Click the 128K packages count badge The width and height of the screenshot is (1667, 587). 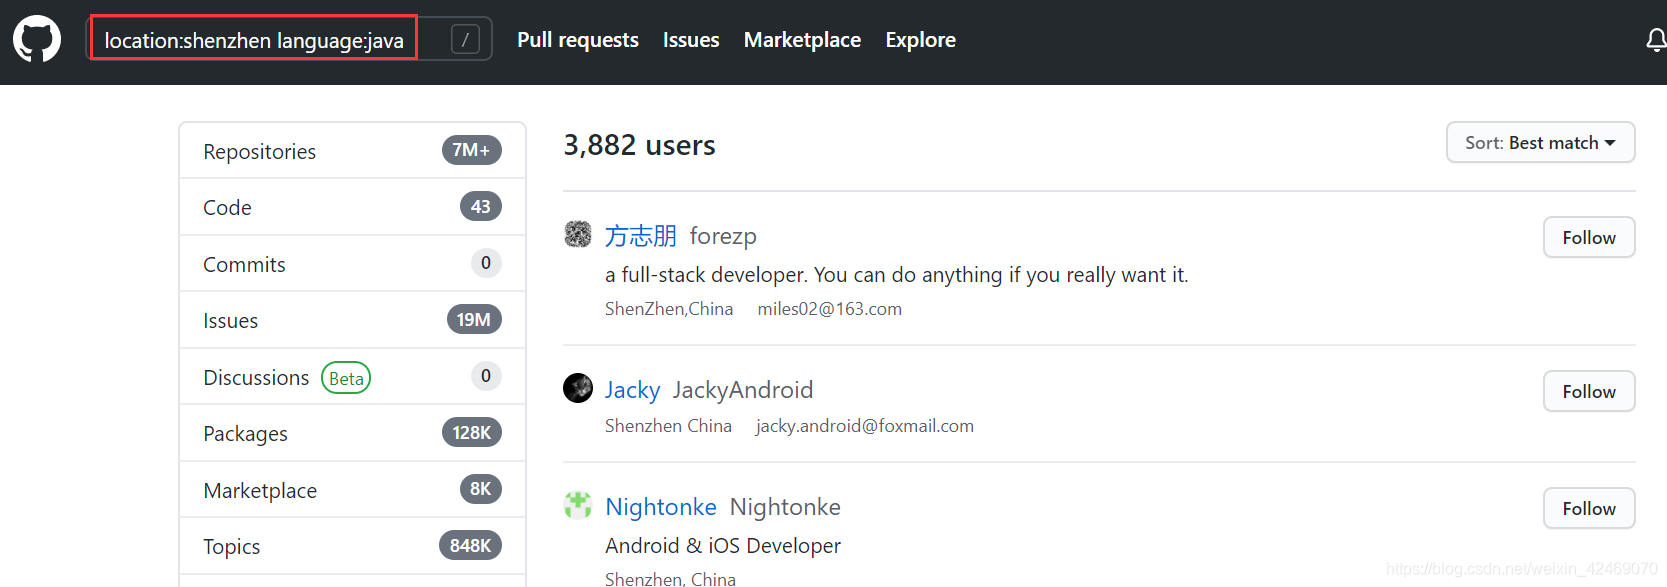[472, 433]
